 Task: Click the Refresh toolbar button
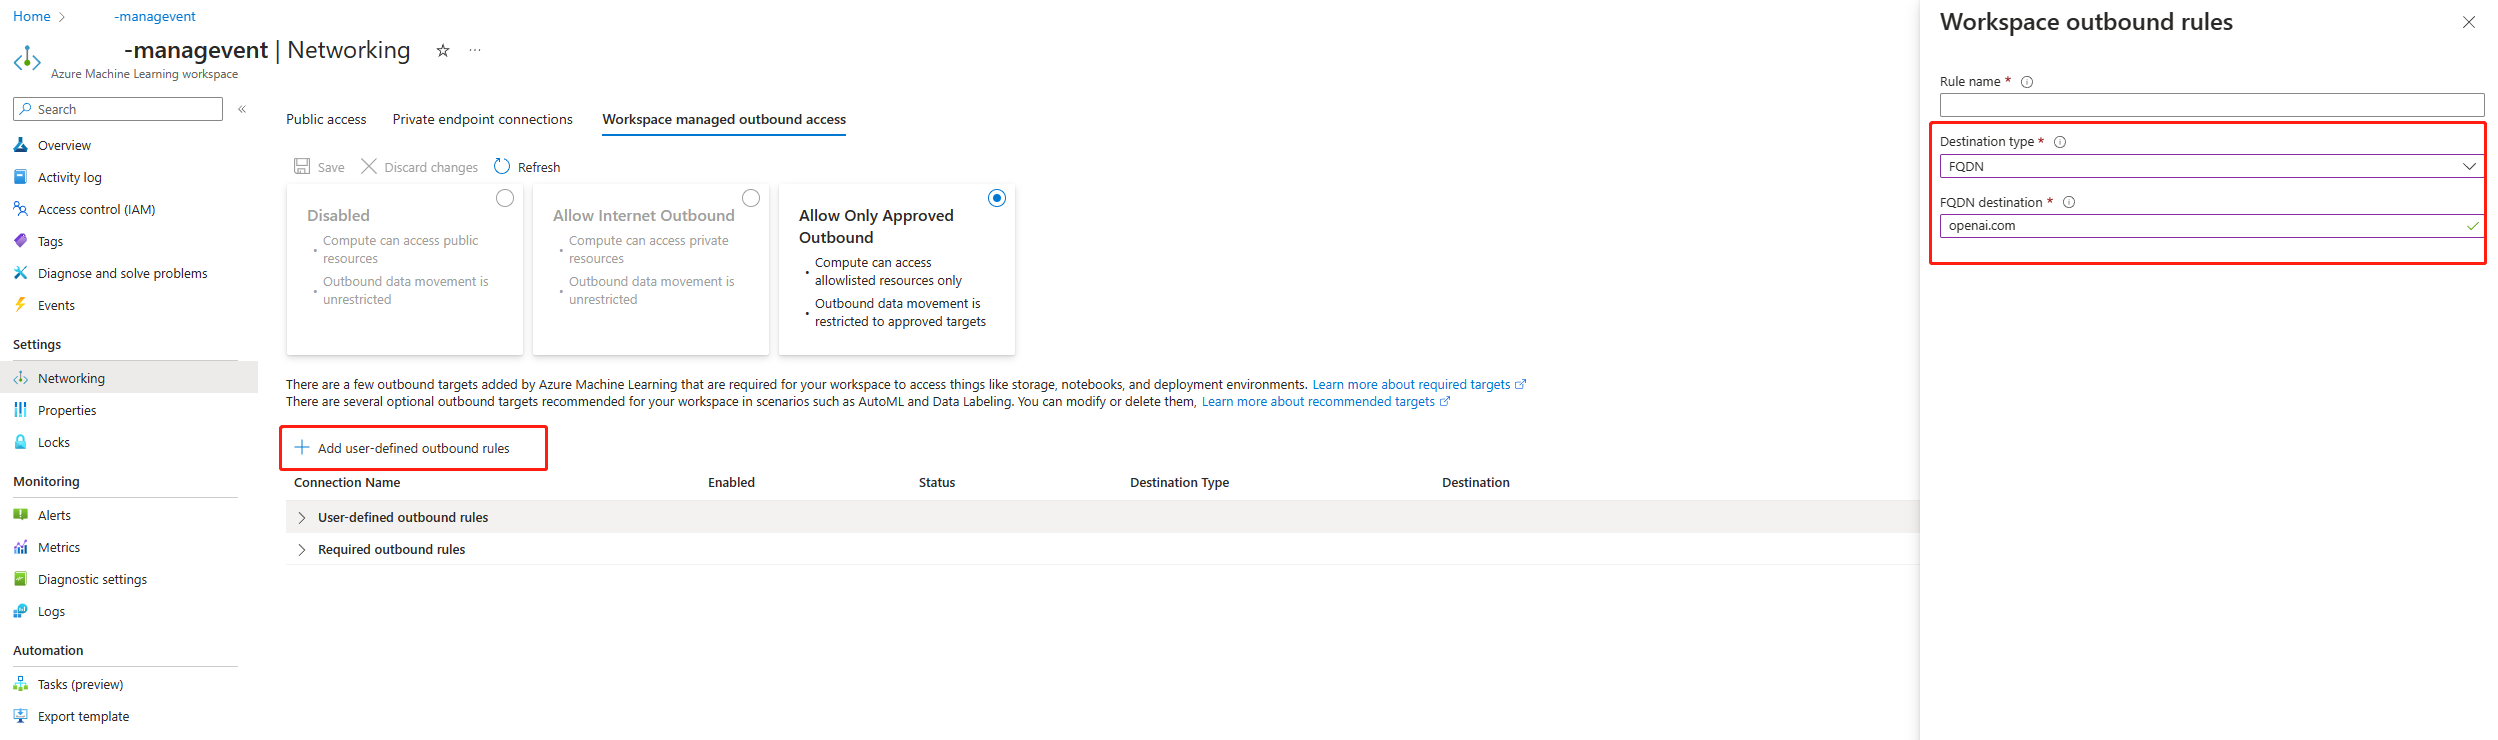pyautogui.click(x=527, y=166)
